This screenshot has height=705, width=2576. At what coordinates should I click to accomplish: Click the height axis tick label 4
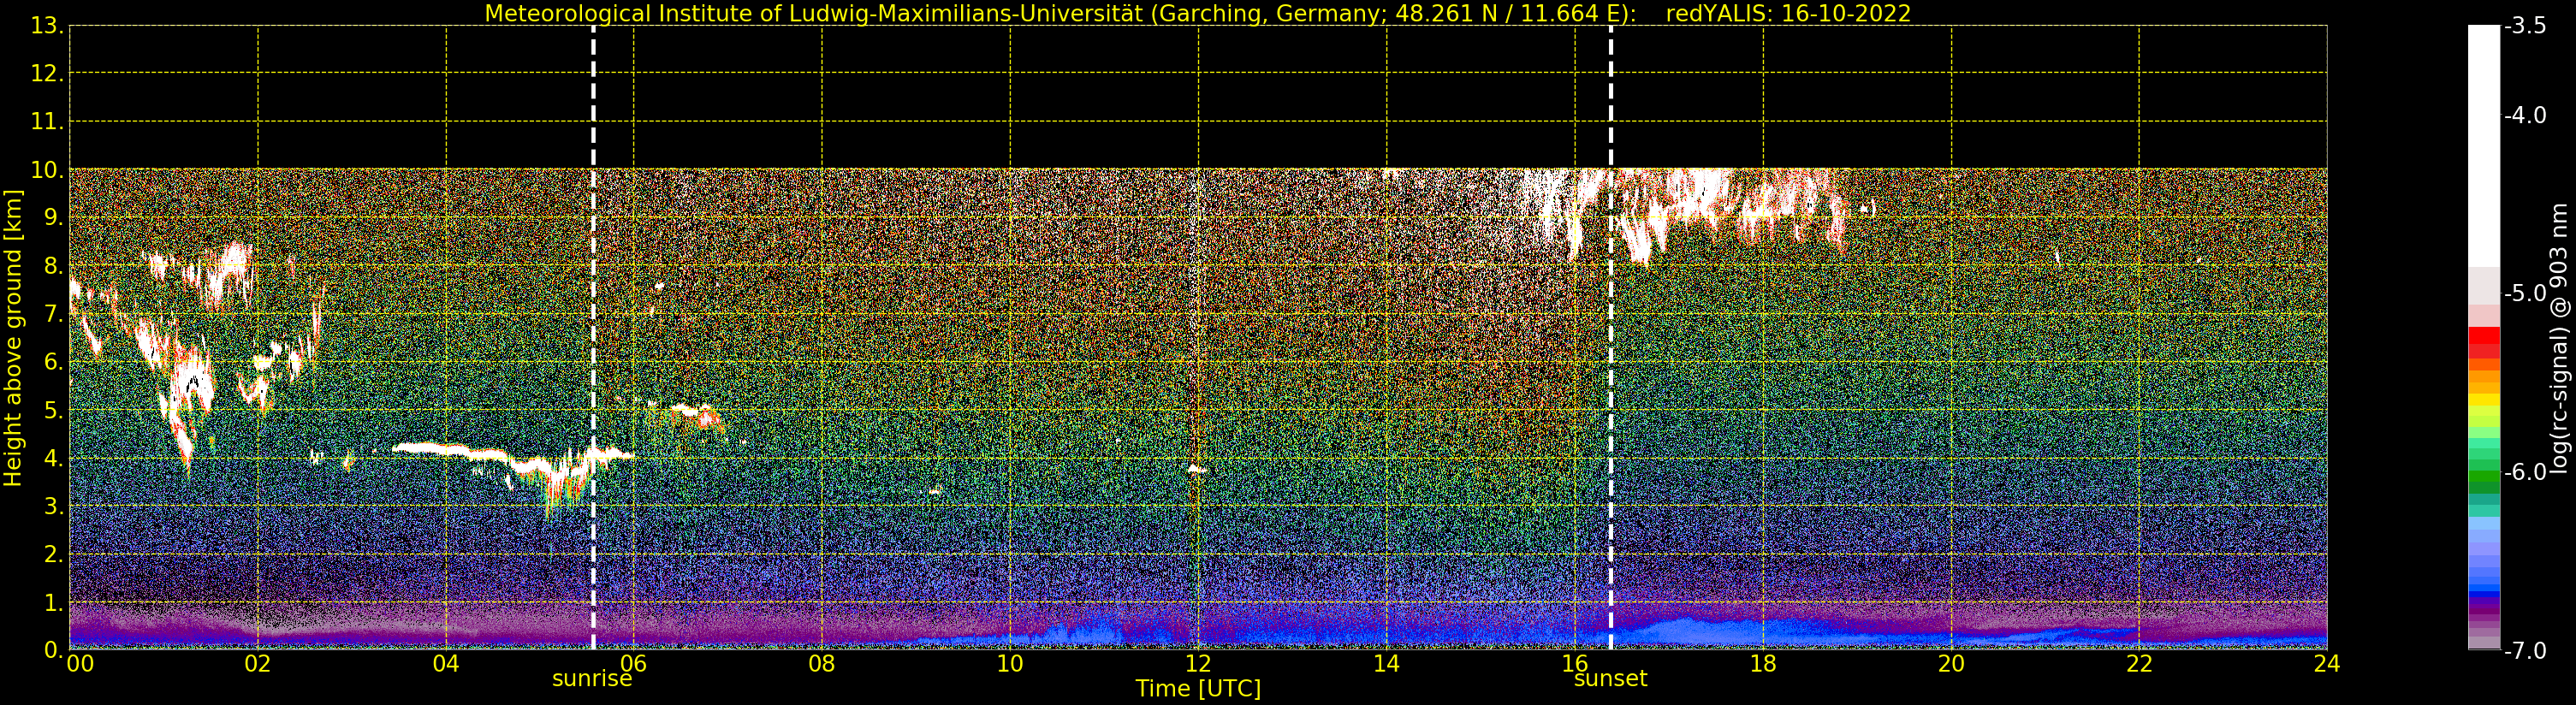[x=53, y=458]
